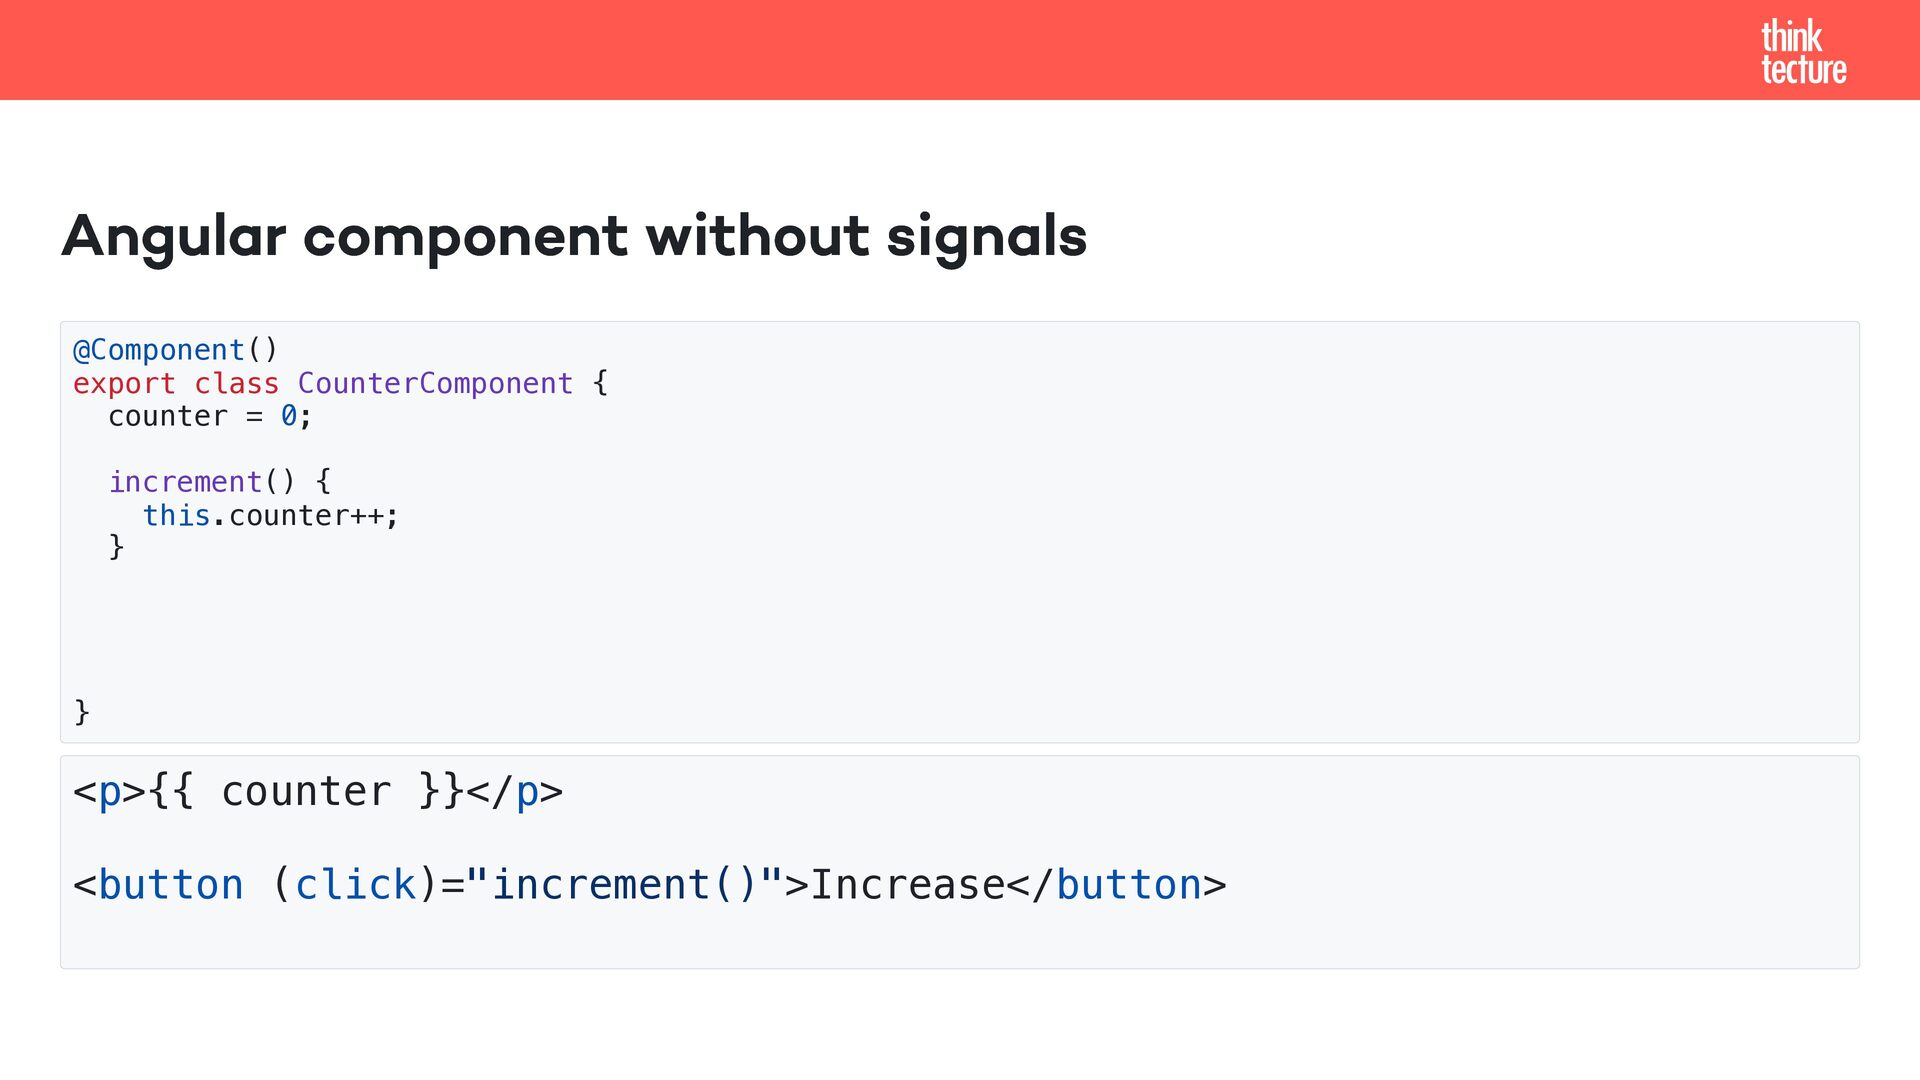Click the Thinktecture logo in the header
This screenshot has width=1920, height=1080.
click(1803, 52)
